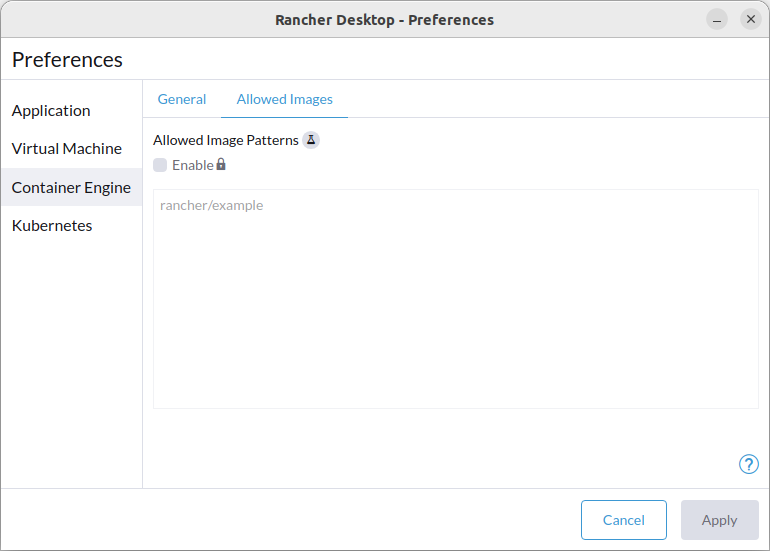Click the Rancher Desktop - Preferences title
Viewport: 770px width, 551px height.
(x=385, y=20)
